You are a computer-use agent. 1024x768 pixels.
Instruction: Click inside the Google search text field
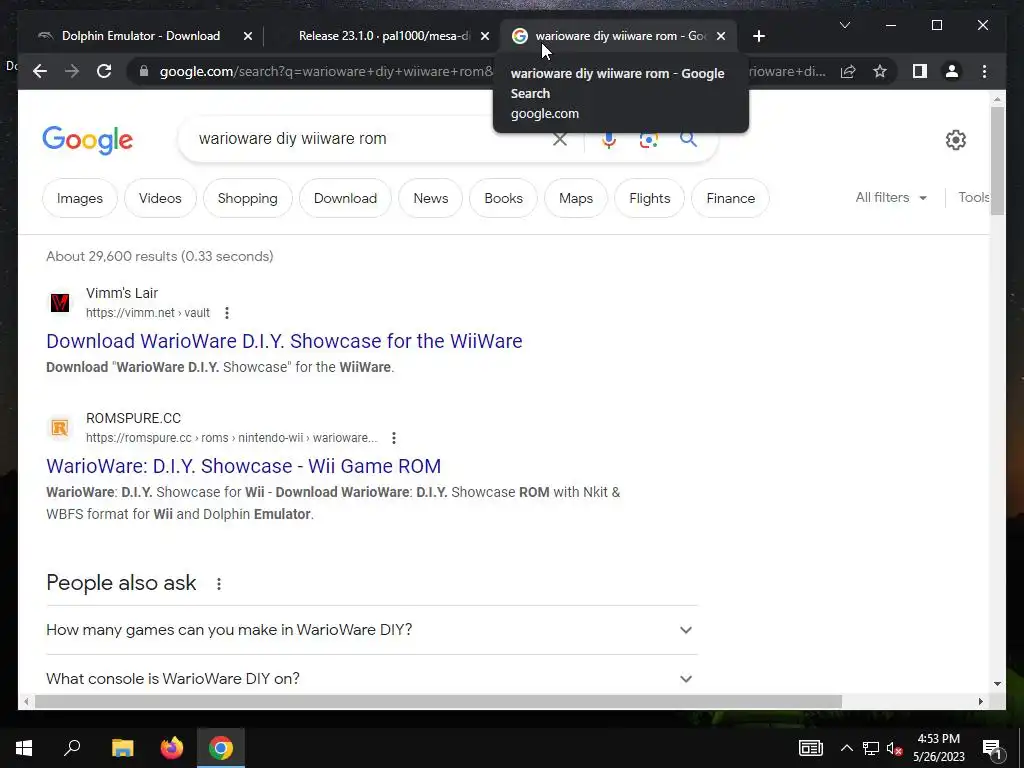[372, 138]
